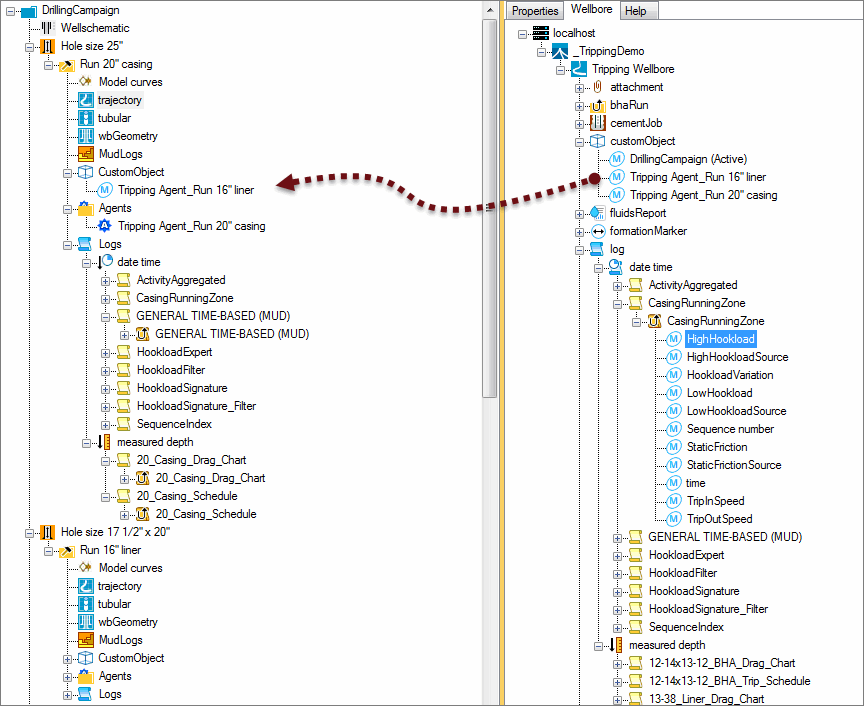864x706 pixels.
Task: Select Tripping Agent_Run 16" liner in Wellbore tree
Action: point(698,177)
